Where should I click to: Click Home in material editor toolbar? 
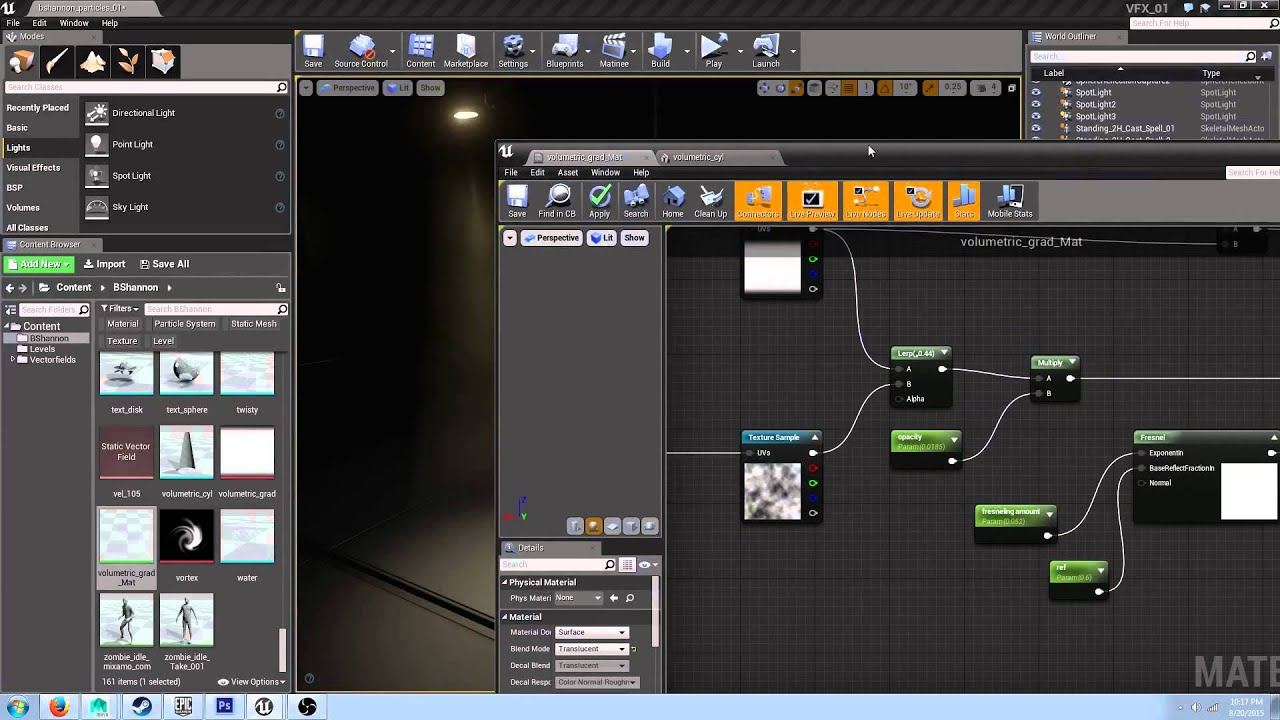(673, 201)
